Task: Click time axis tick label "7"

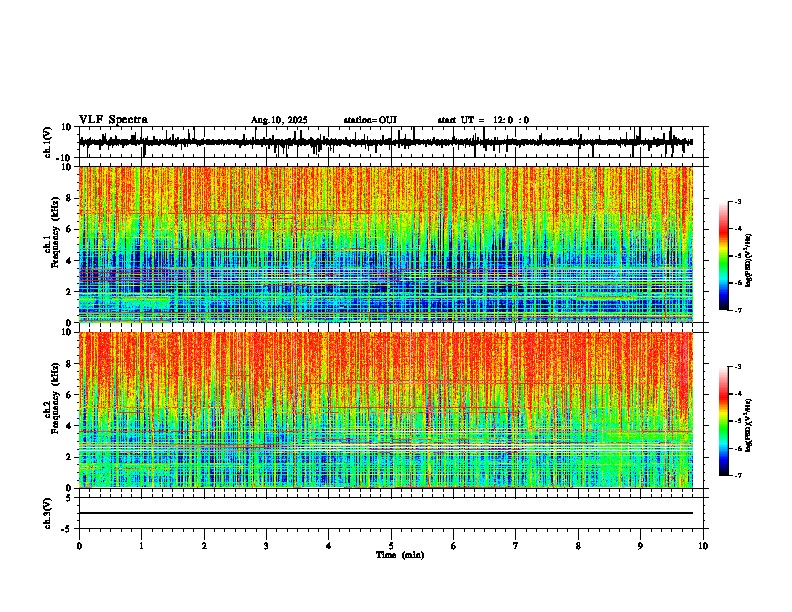Action: 516,546
